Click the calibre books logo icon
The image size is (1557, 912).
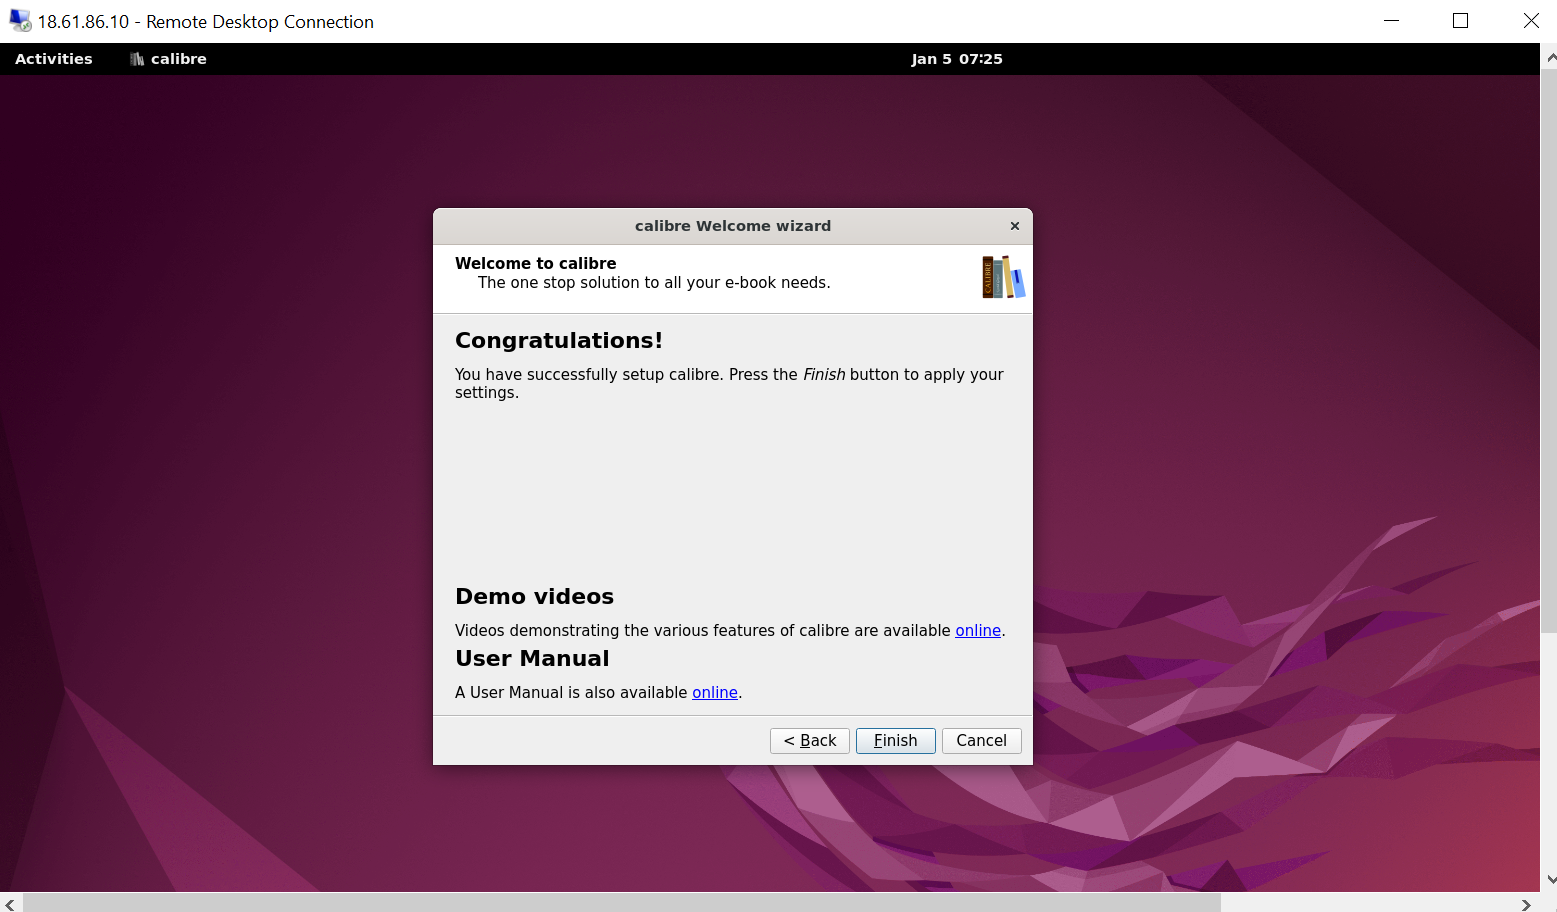[1003, 277]
